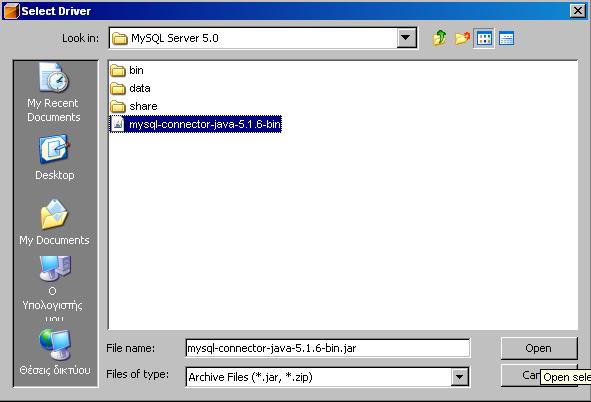The height and width of the screenshot is (402, 591).
Task: Expand the Look in dropdown arrow
Action: click(406, 38)
